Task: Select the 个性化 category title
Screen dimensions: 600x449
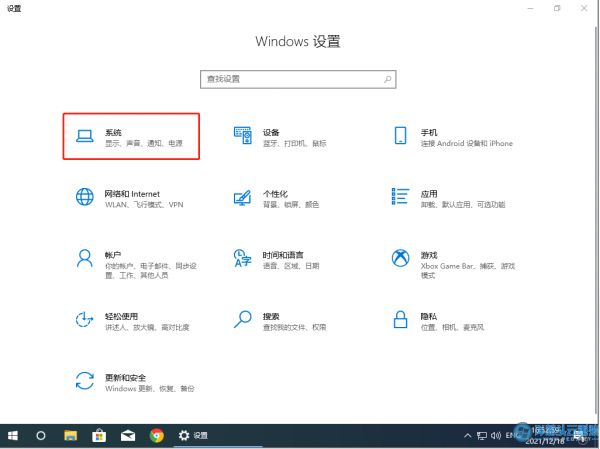Action: coord(275,194)
